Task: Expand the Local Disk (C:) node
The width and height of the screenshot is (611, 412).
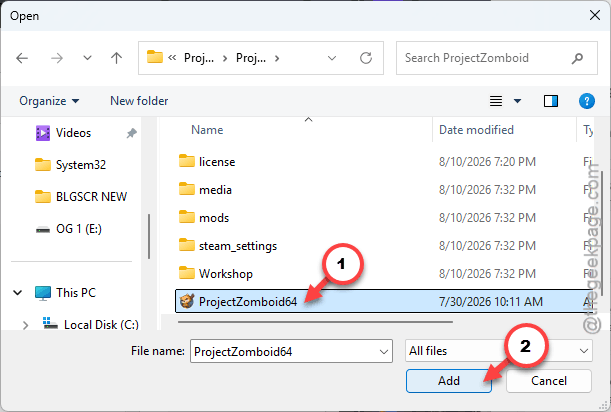Action: (25, 325)
